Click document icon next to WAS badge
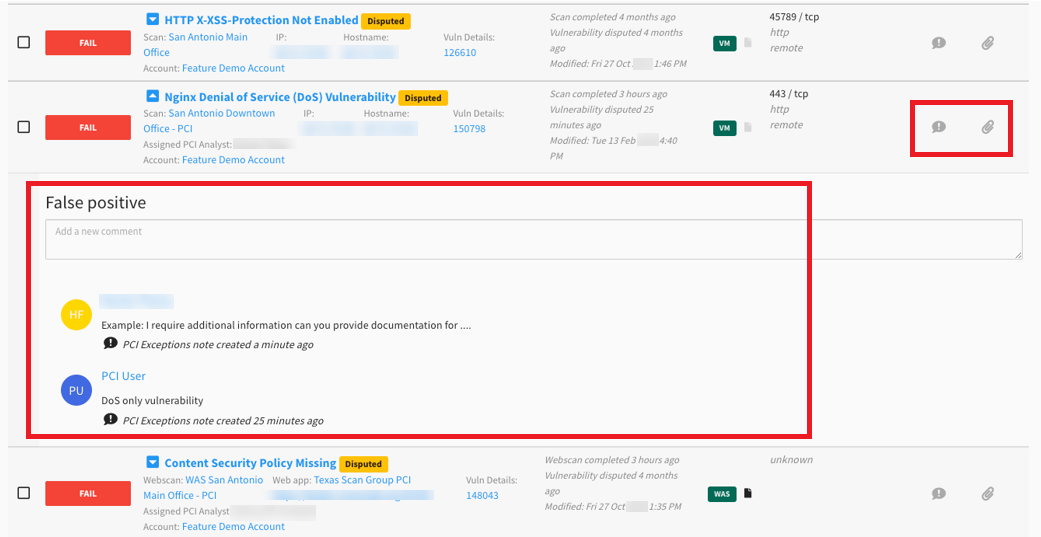The width and height of the screenshot is (1041, 537). (747, 493)
